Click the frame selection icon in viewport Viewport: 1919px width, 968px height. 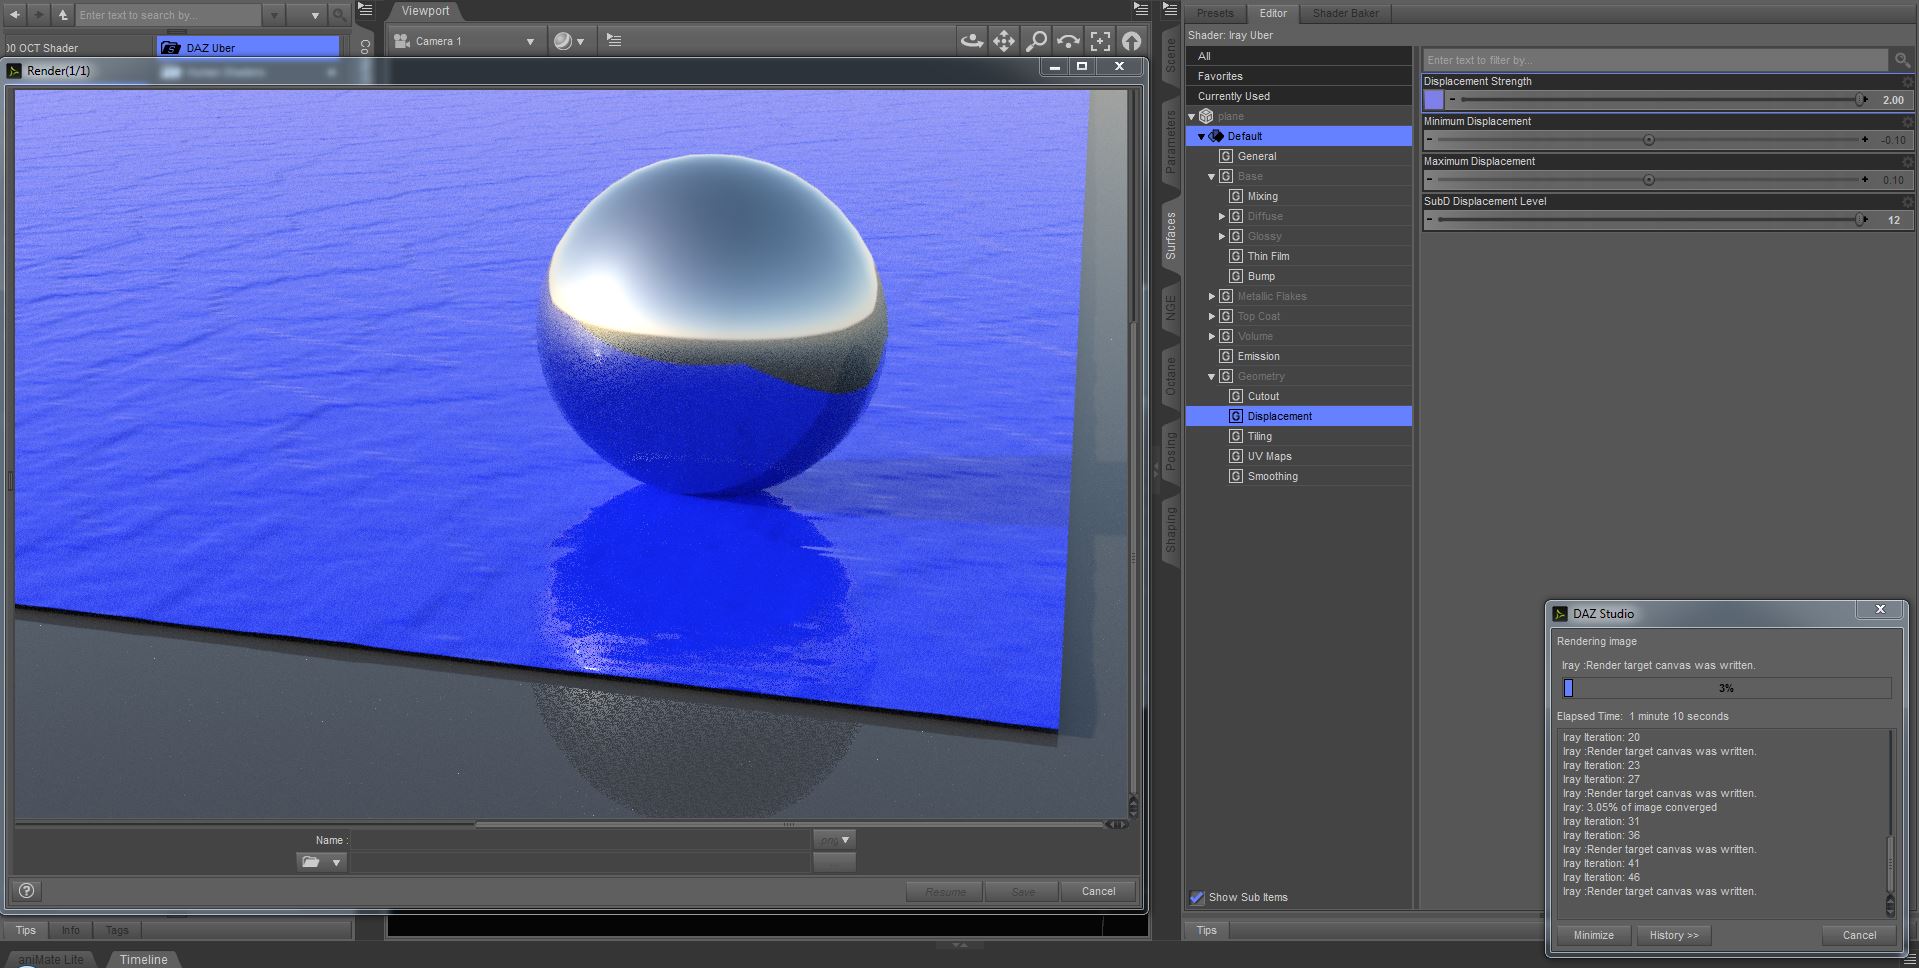[1100, 41]
